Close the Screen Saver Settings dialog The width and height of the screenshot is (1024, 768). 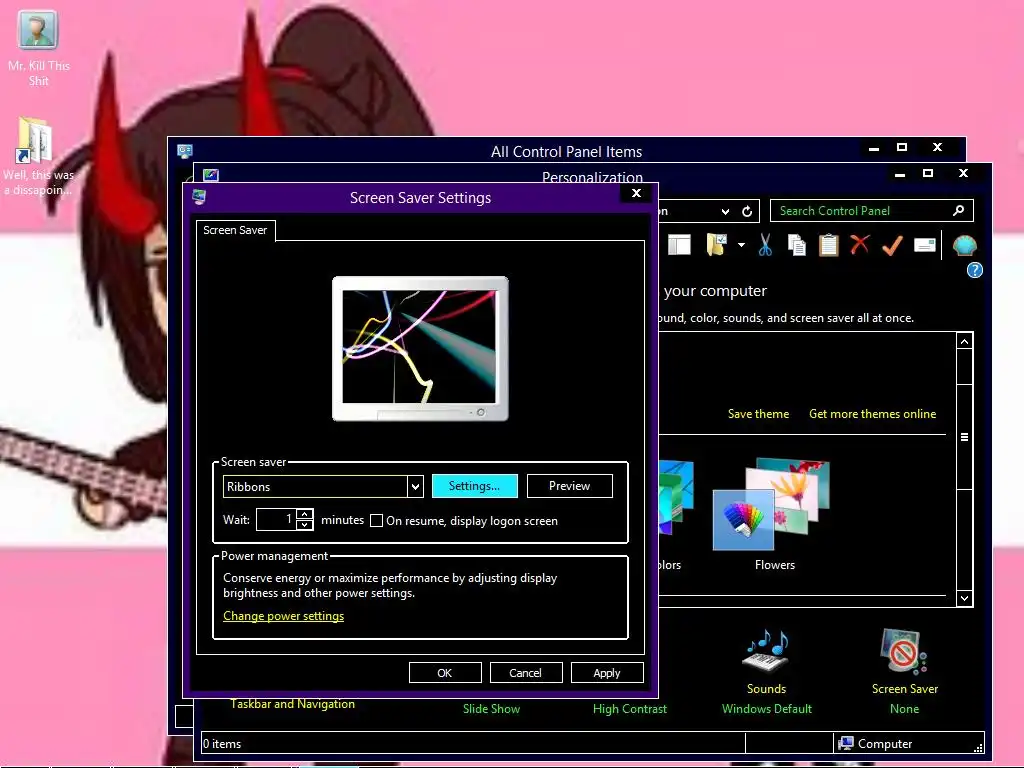tap(637, 193)
